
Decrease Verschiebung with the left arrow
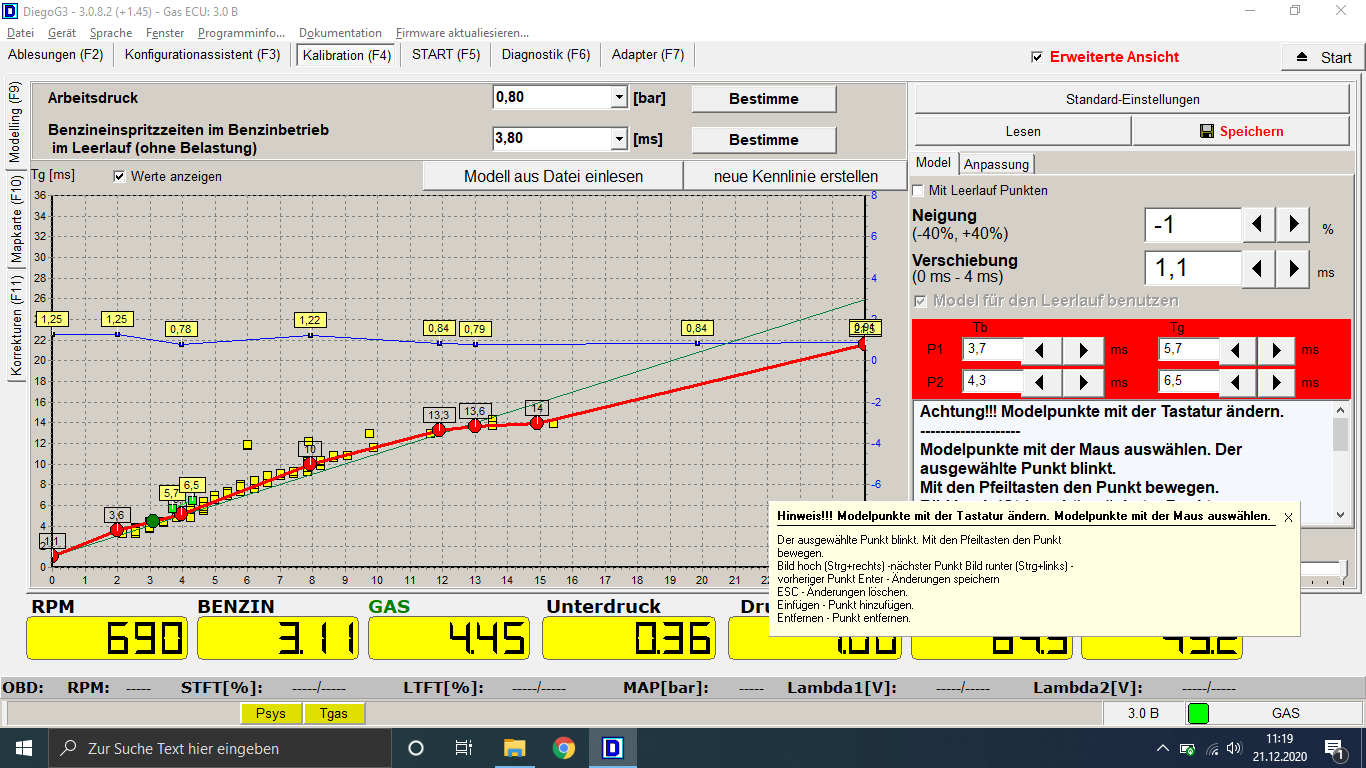(x=1259, y=268)
